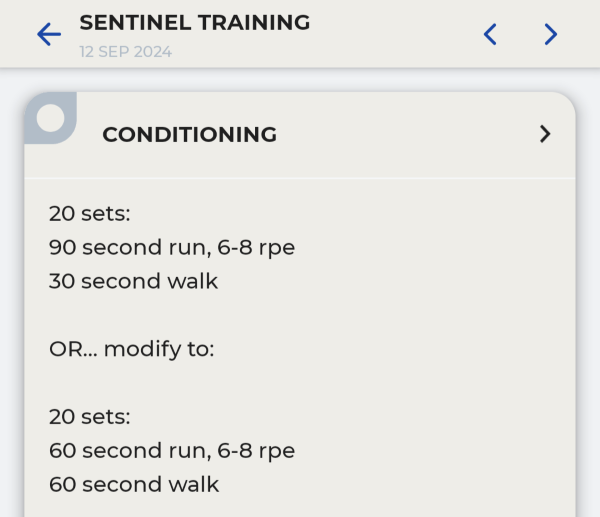600x517 pixels.
Task: Click the SENTINEL TRAINING page title
Action: point(195,23)
